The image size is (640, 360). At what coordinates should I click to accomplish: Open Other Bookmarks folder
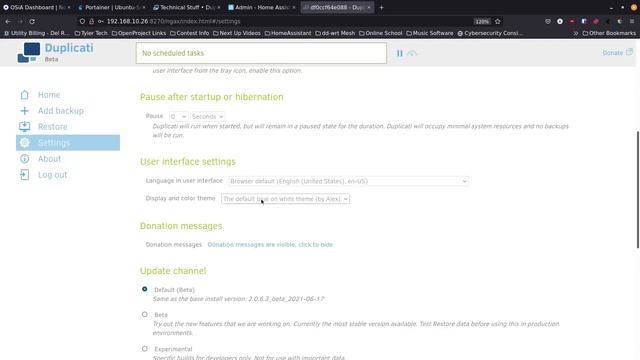tap(609, 33)
